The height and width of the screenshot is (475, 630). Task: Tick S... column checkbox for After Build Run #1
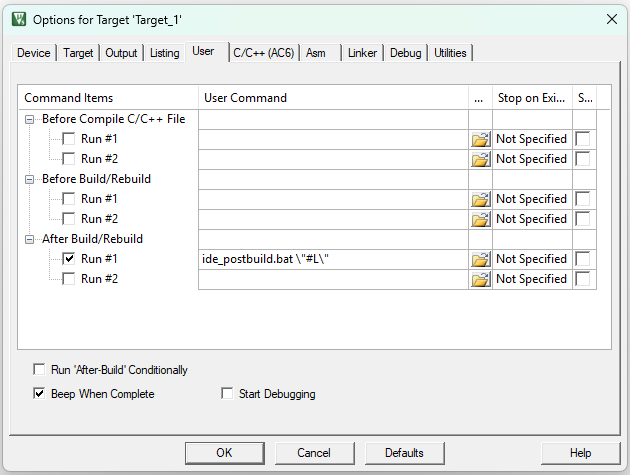583,259
